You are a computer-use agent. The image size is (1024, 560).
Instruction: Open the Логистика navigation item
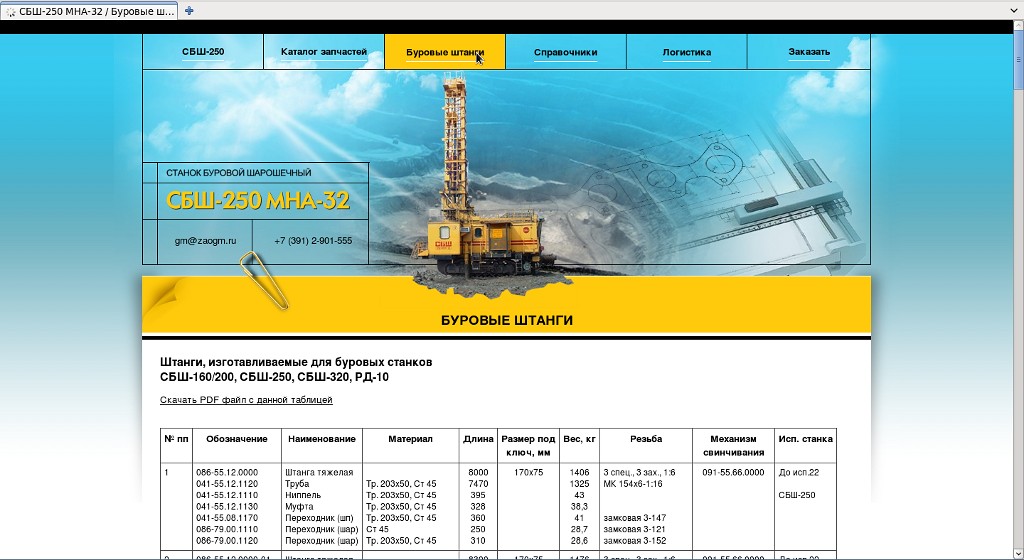point(687,52)
